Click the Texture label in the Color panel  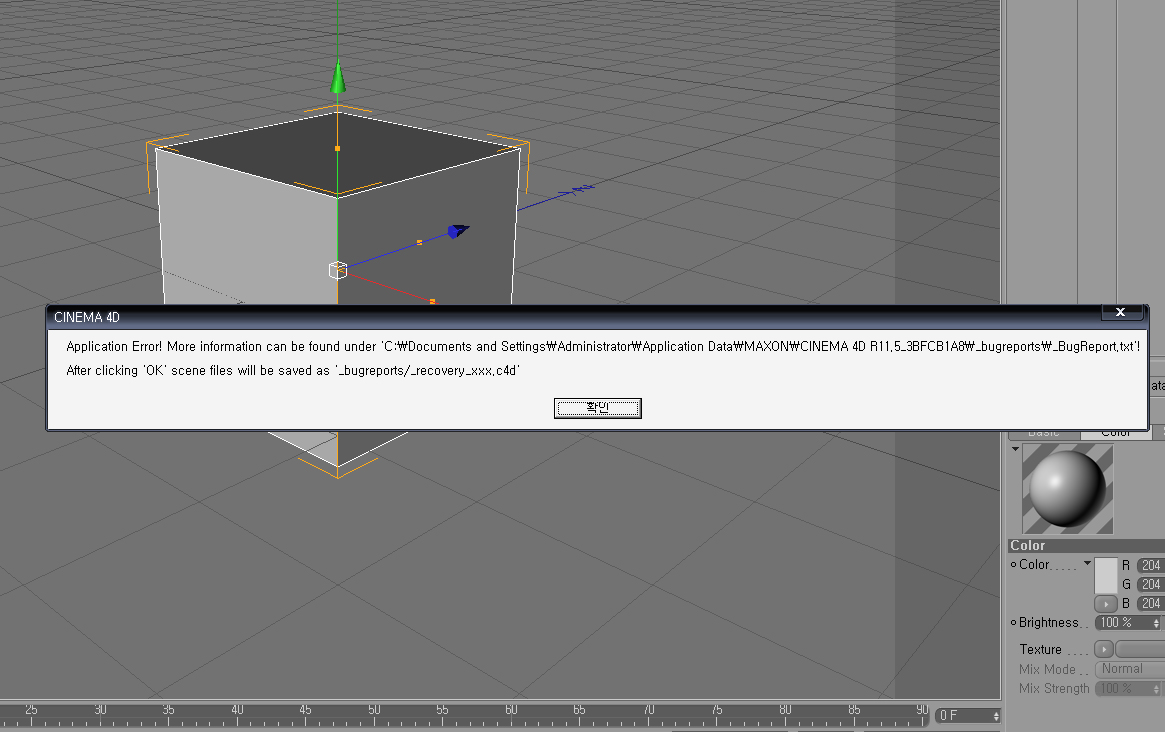tap(1040, 650)
